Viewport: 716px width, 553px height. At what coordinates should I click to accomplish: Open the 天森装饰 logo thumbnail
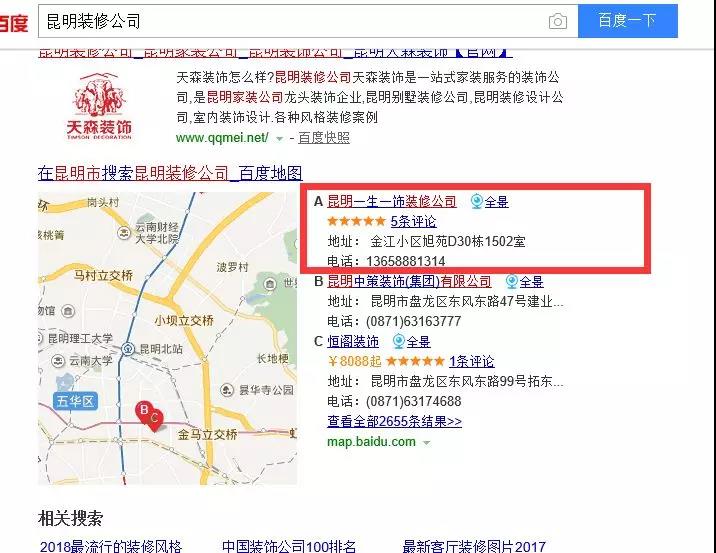(99, 106)
